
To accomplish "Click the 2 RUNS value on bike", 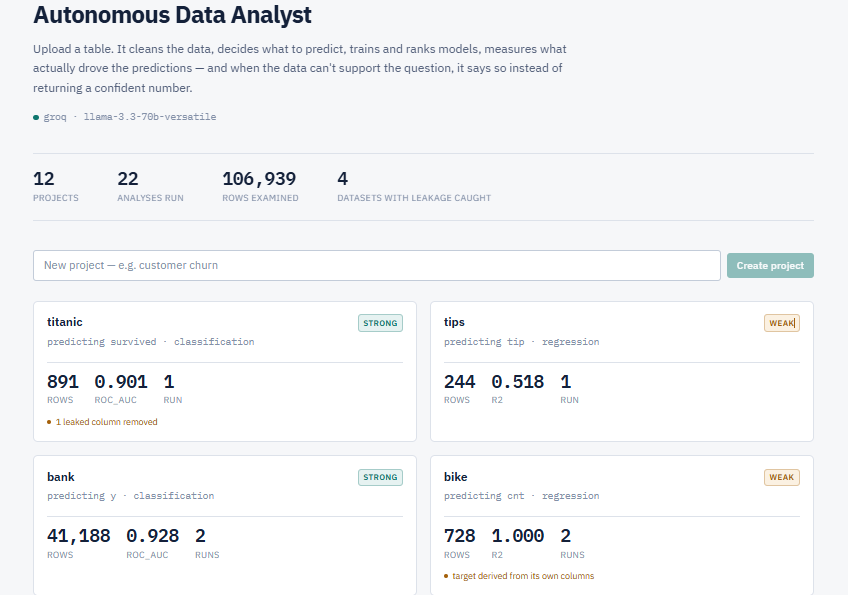I will (x=572, y=543).
